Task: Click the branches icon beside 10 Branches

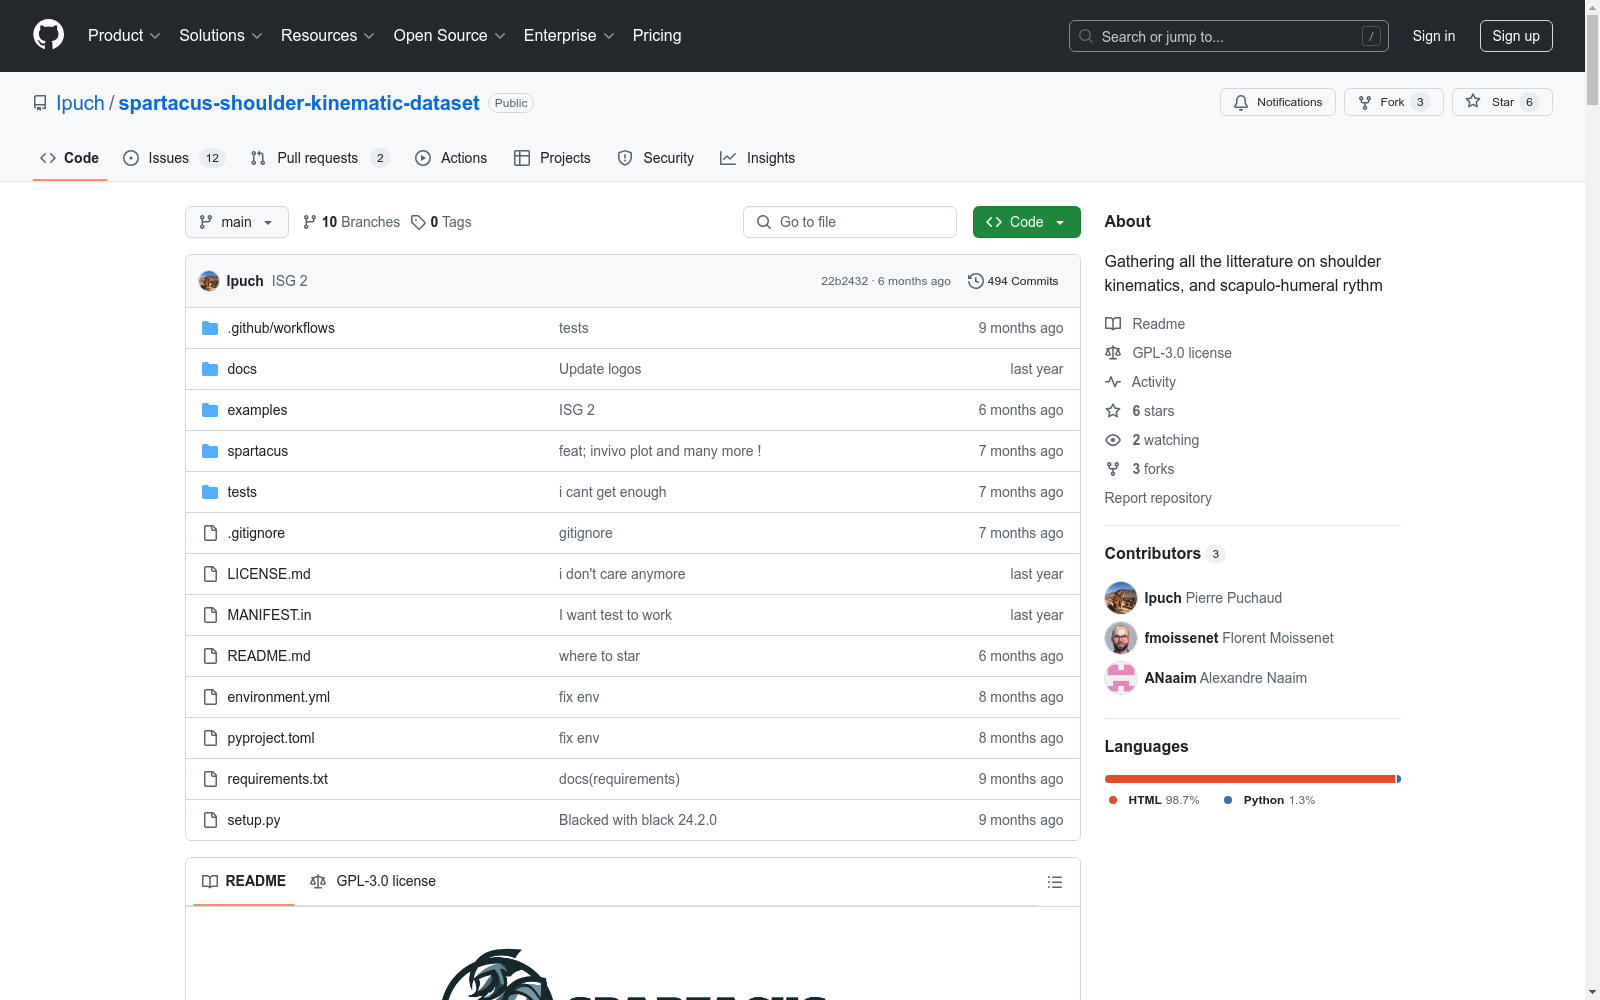Action: click(x=310, y=222)
